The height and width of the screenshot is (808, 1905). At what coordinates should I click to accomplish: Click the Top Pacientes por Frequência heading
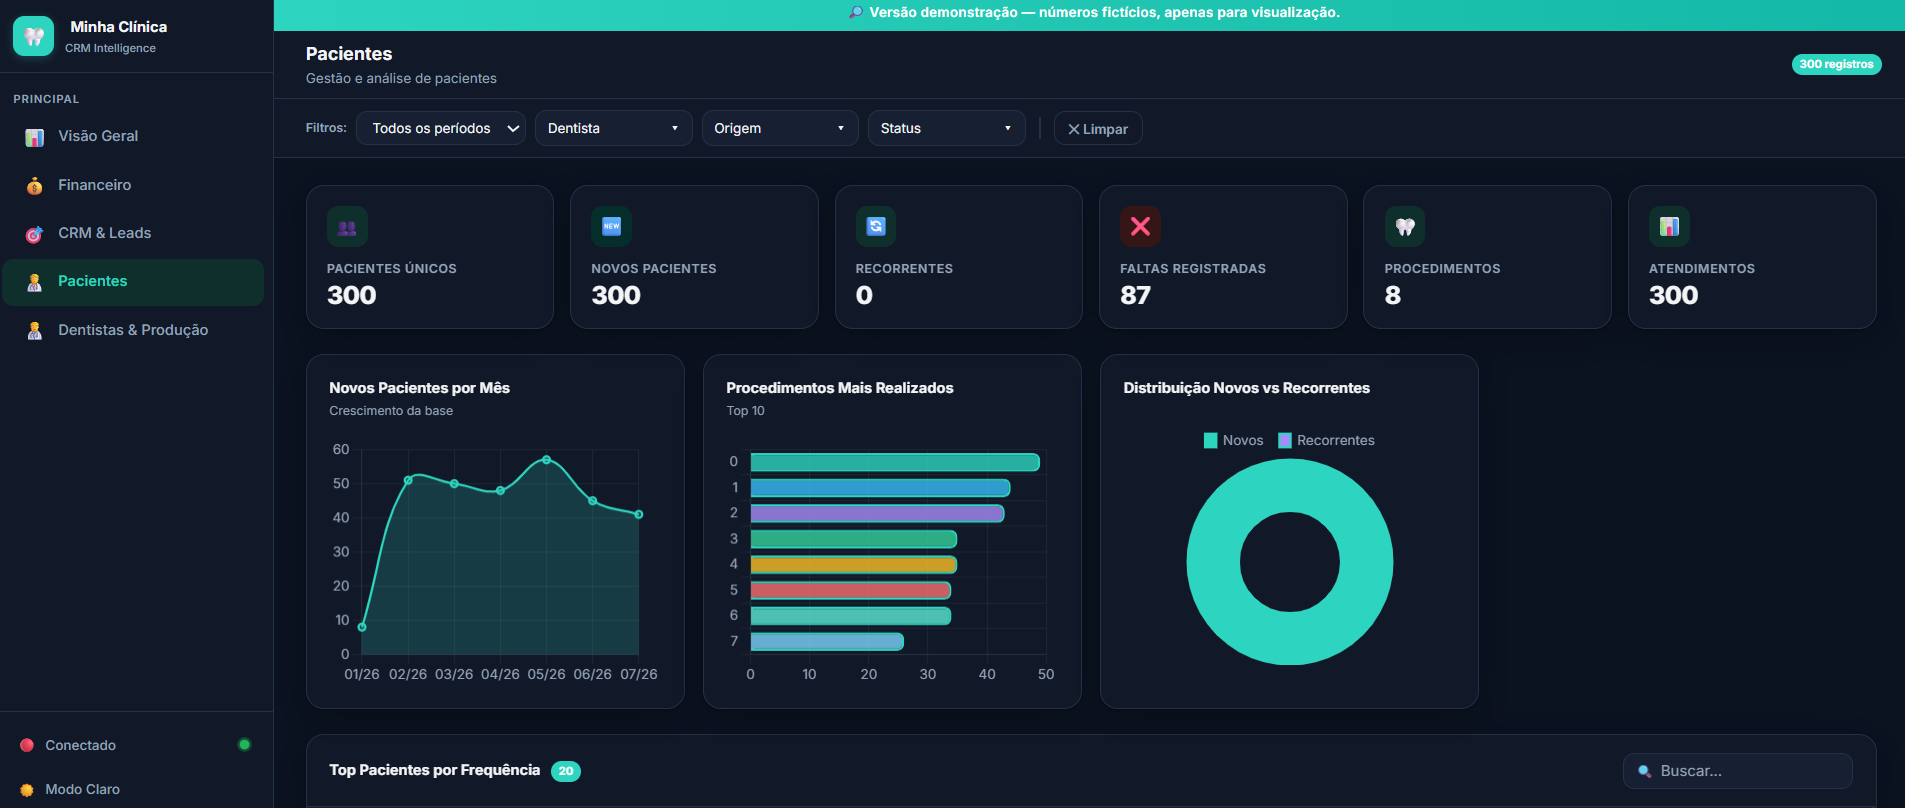click(435, 770)
